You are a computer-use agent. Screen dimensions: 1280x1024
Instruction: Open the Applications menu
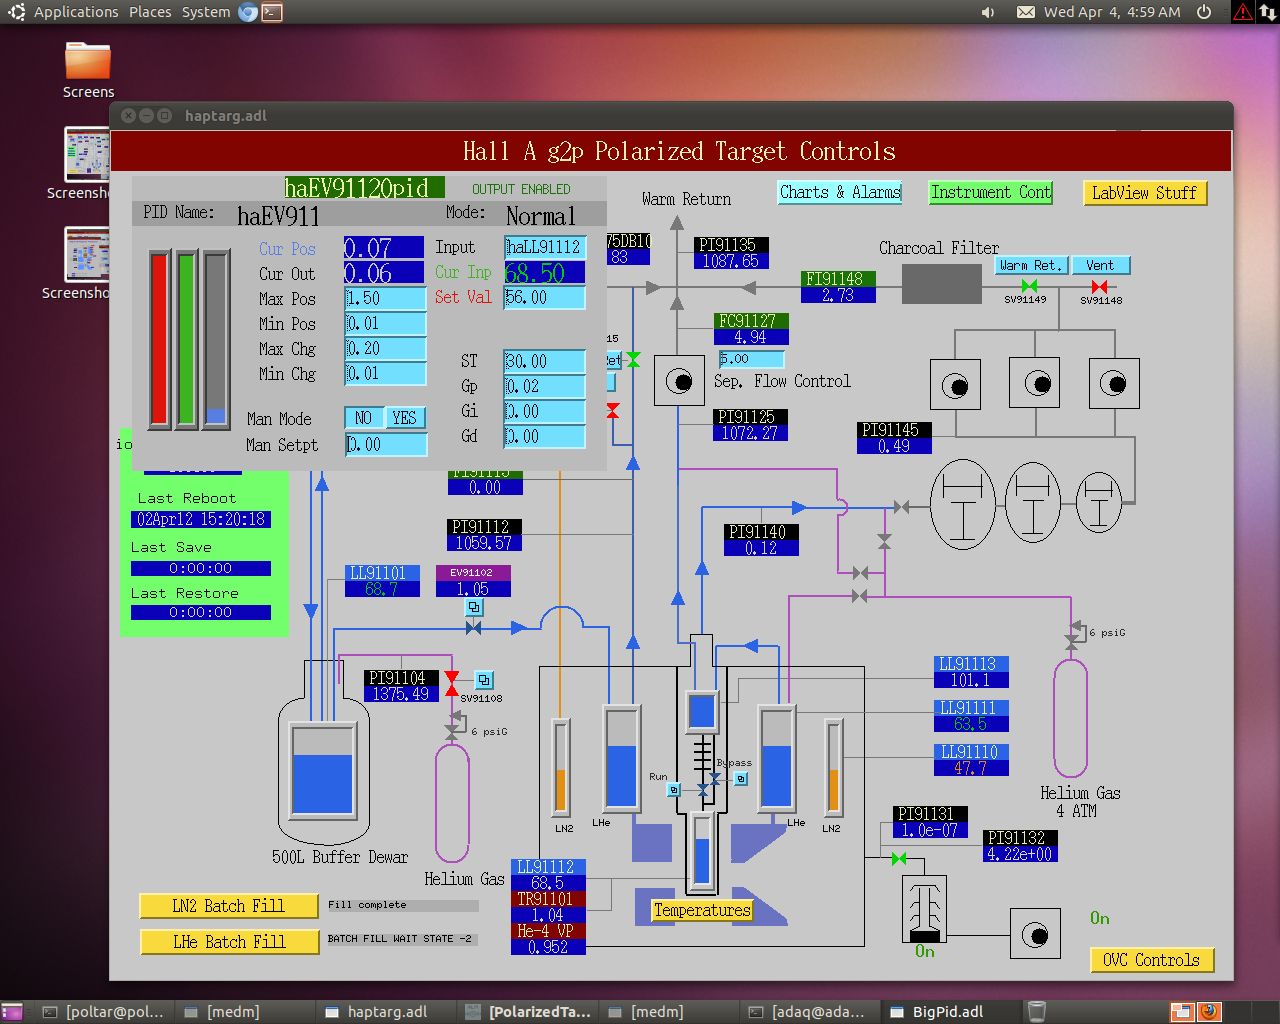76,12
